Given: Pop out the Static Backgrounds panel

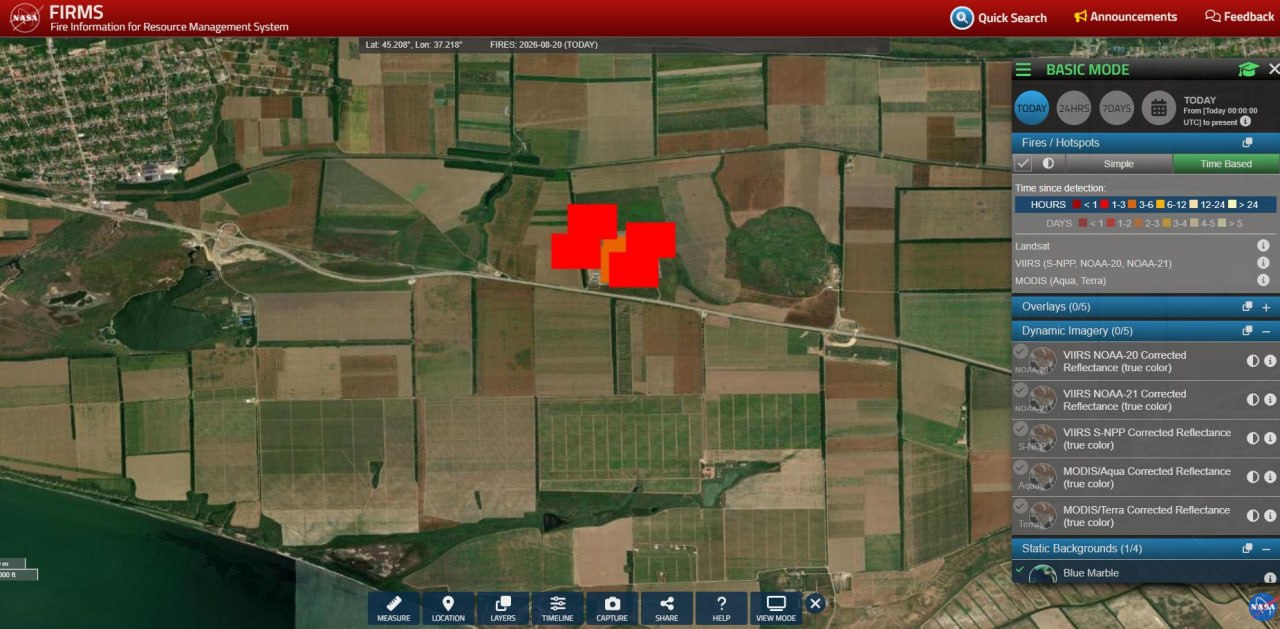Looking at the screenshot, I should [x=1247, y=549].
